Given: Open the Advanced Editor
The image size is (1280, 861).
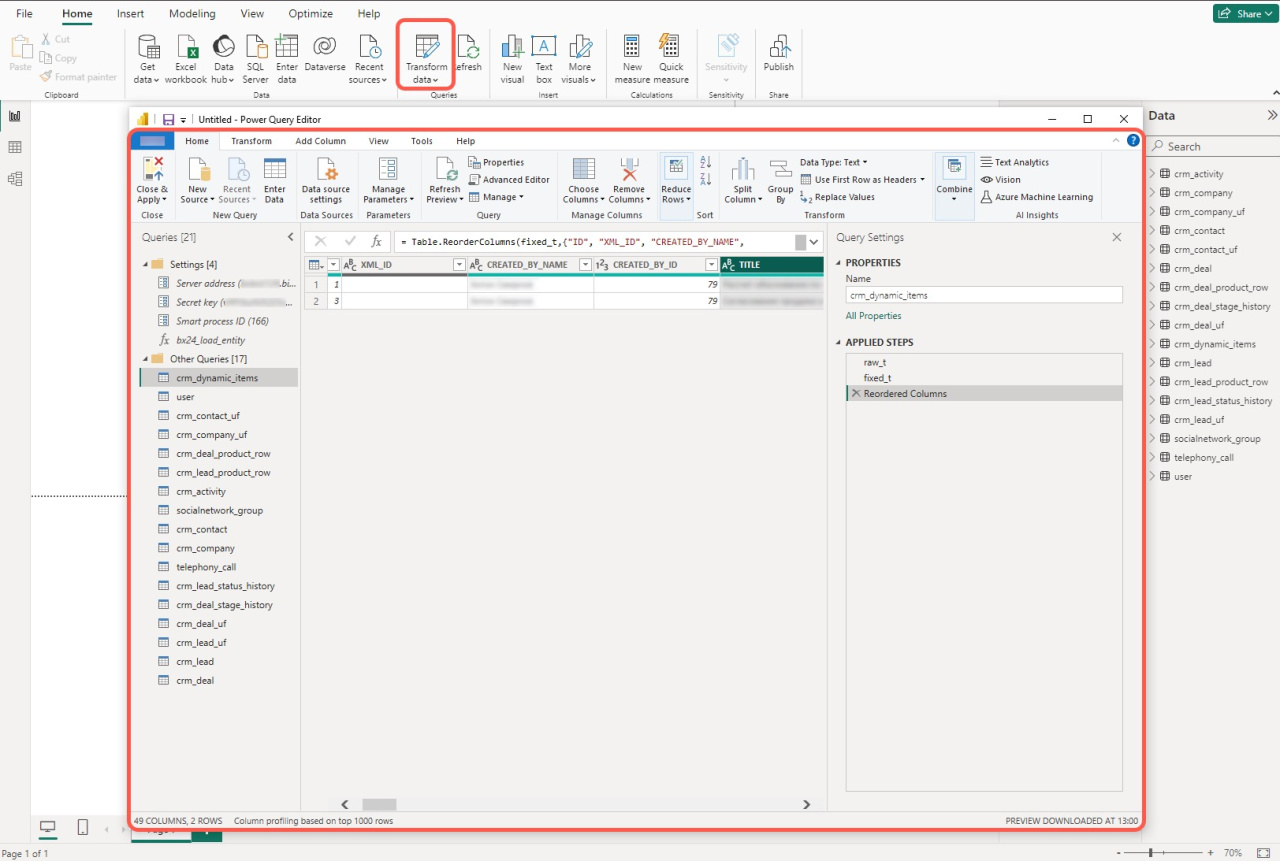Looking at the screenshot, I should (509, 180).
